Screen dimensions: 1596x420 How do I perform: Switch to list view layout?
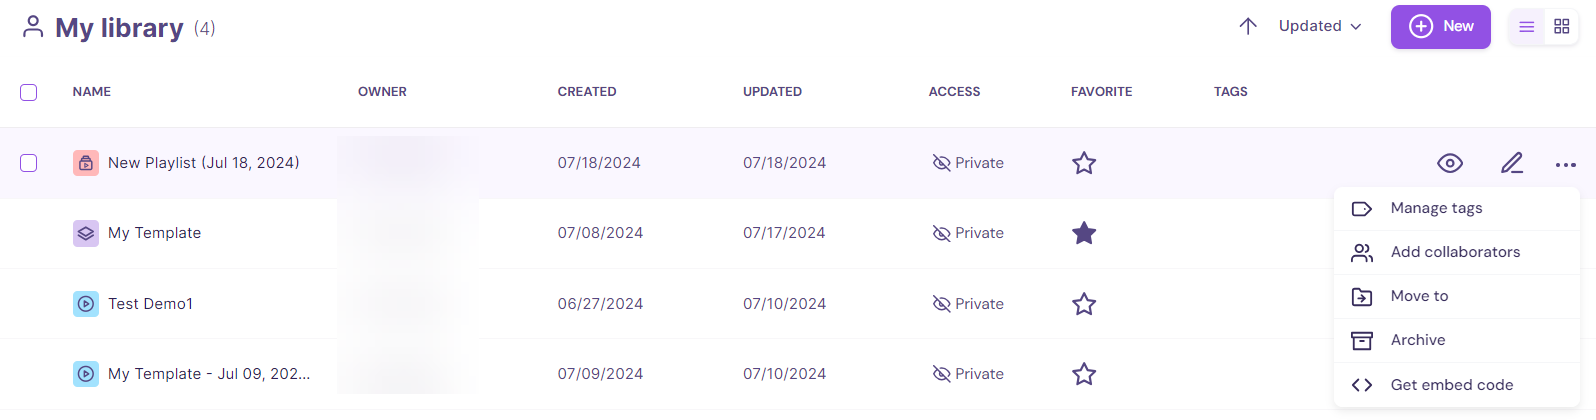[1527, 27]
